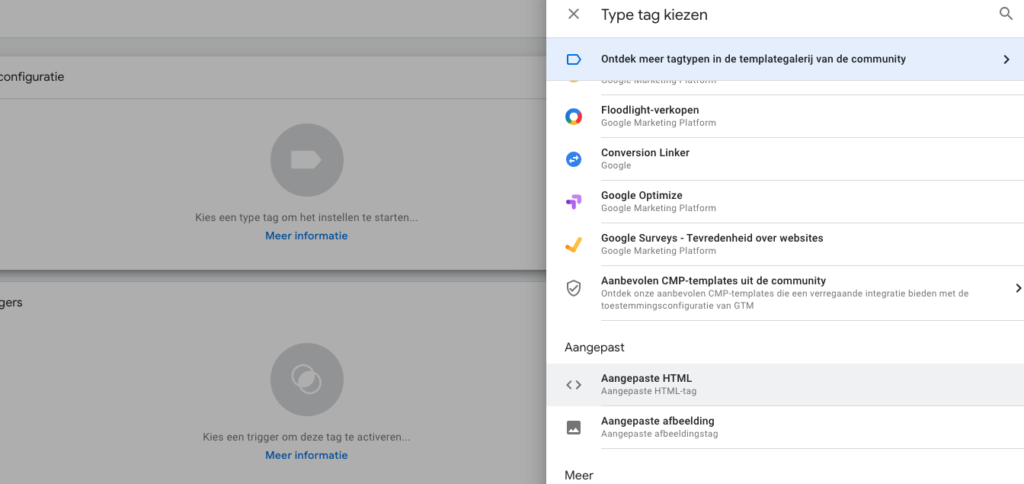1024x484 pixels.
Task: Open Aanbevolen CMP-templates uit de community
Action: click(x=785, y=293)
